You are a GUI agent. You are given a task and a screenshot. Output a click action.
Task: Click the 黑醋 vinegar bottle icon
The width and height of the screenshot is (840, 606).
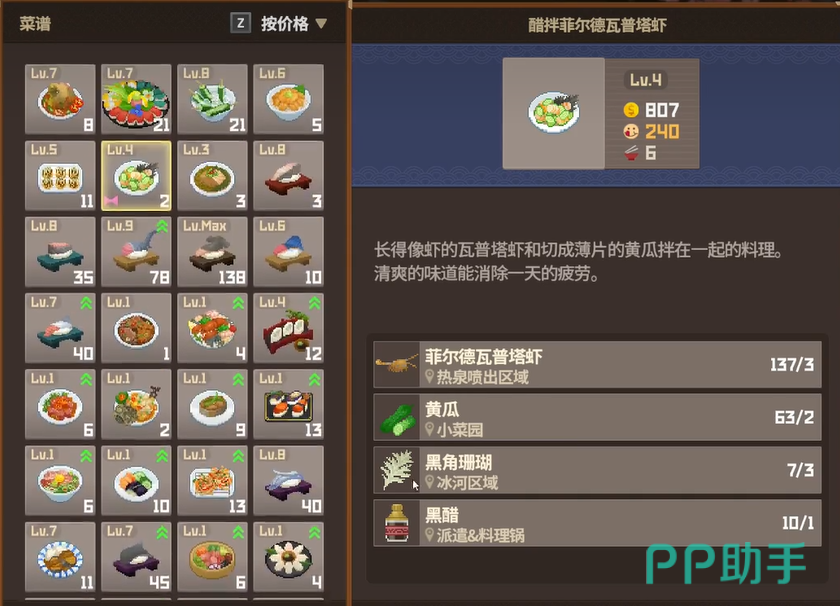(396, 523)
